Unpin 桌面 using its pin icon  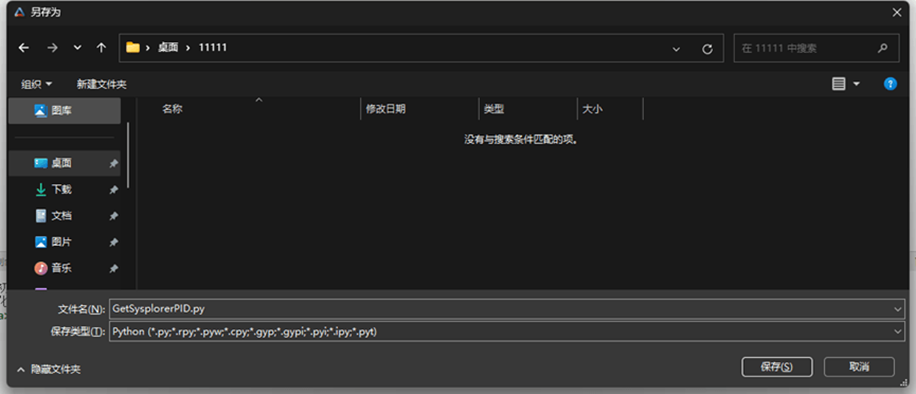click(x=113, y=164)
